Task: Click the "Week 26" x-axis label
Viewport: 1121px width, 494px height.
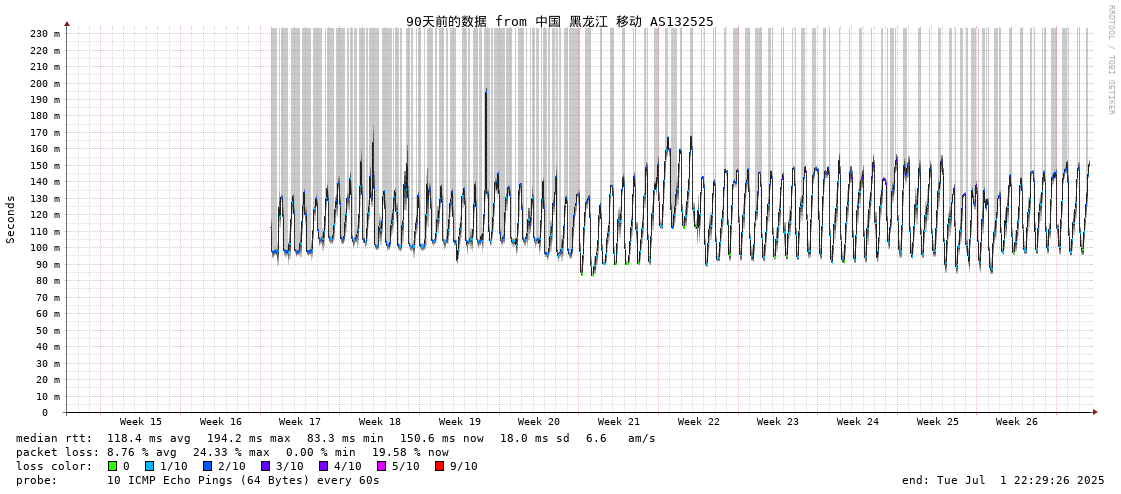Action: click(1017, 422)
